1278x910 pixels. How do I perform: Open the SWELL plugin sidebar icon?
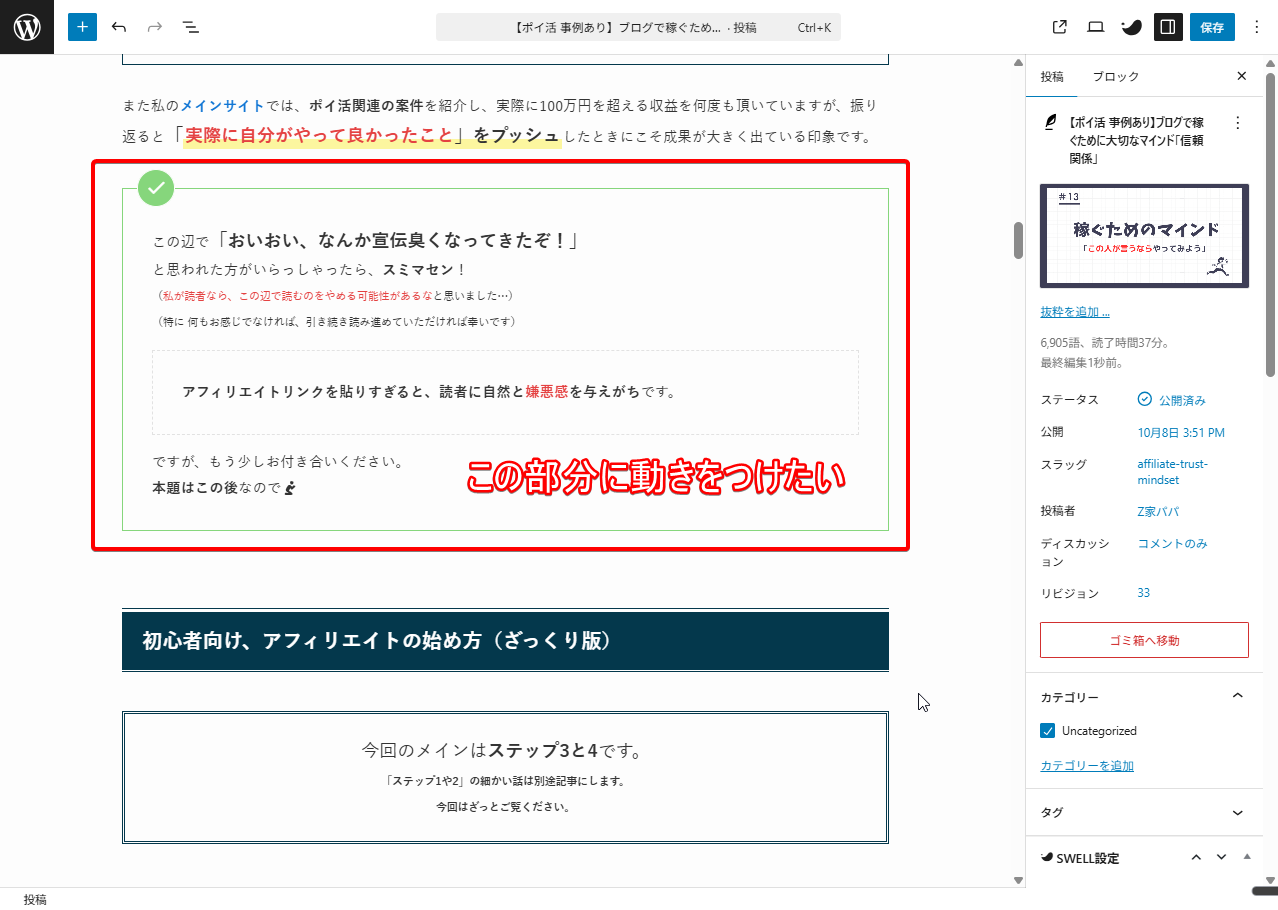click(x=1131, y=27)
